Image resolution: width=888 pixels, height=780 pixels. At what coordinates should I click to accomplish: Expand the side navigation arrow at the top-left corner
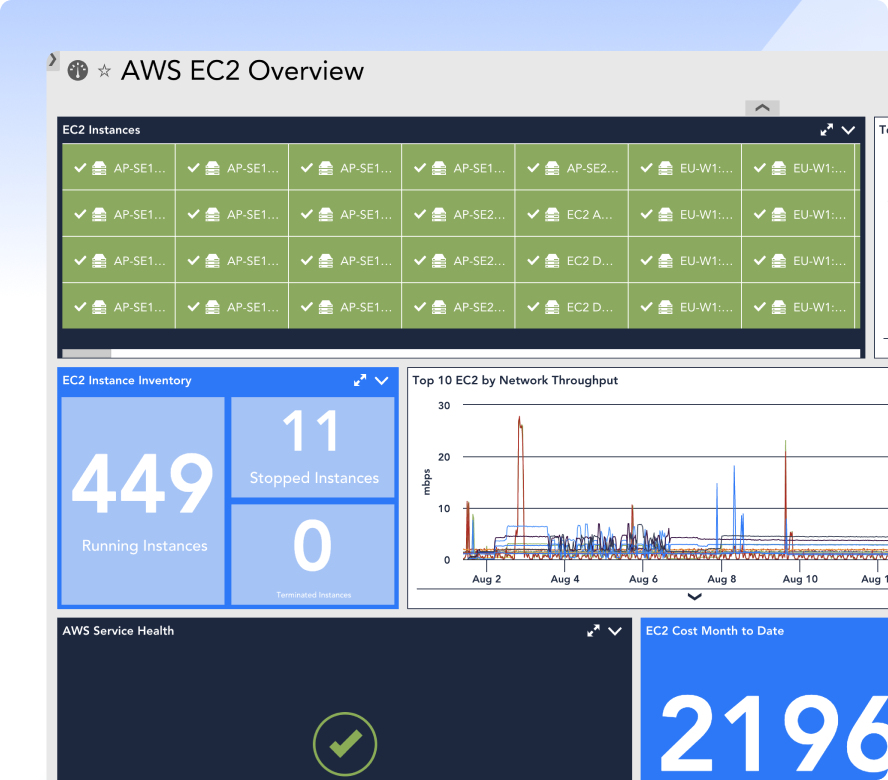click(53, 59)
